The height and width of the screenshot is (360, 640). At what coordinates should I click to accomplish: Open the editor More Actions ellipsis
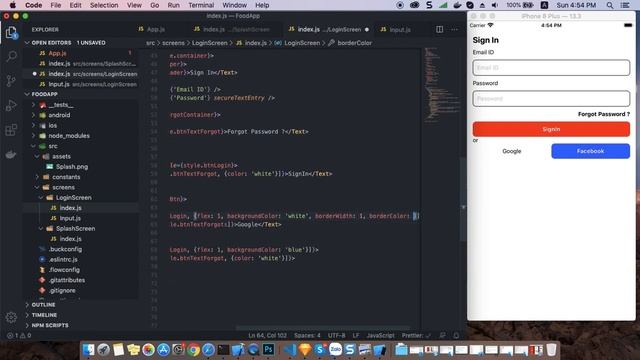[x=454, y=29]
